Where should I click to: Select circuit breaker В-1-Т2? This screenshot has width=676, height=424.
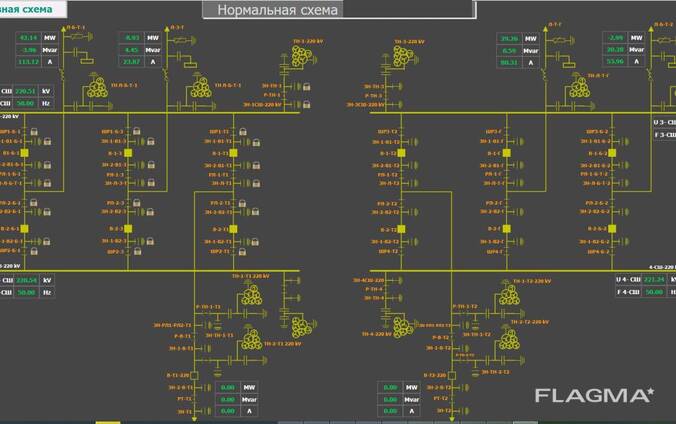point(401,153)
